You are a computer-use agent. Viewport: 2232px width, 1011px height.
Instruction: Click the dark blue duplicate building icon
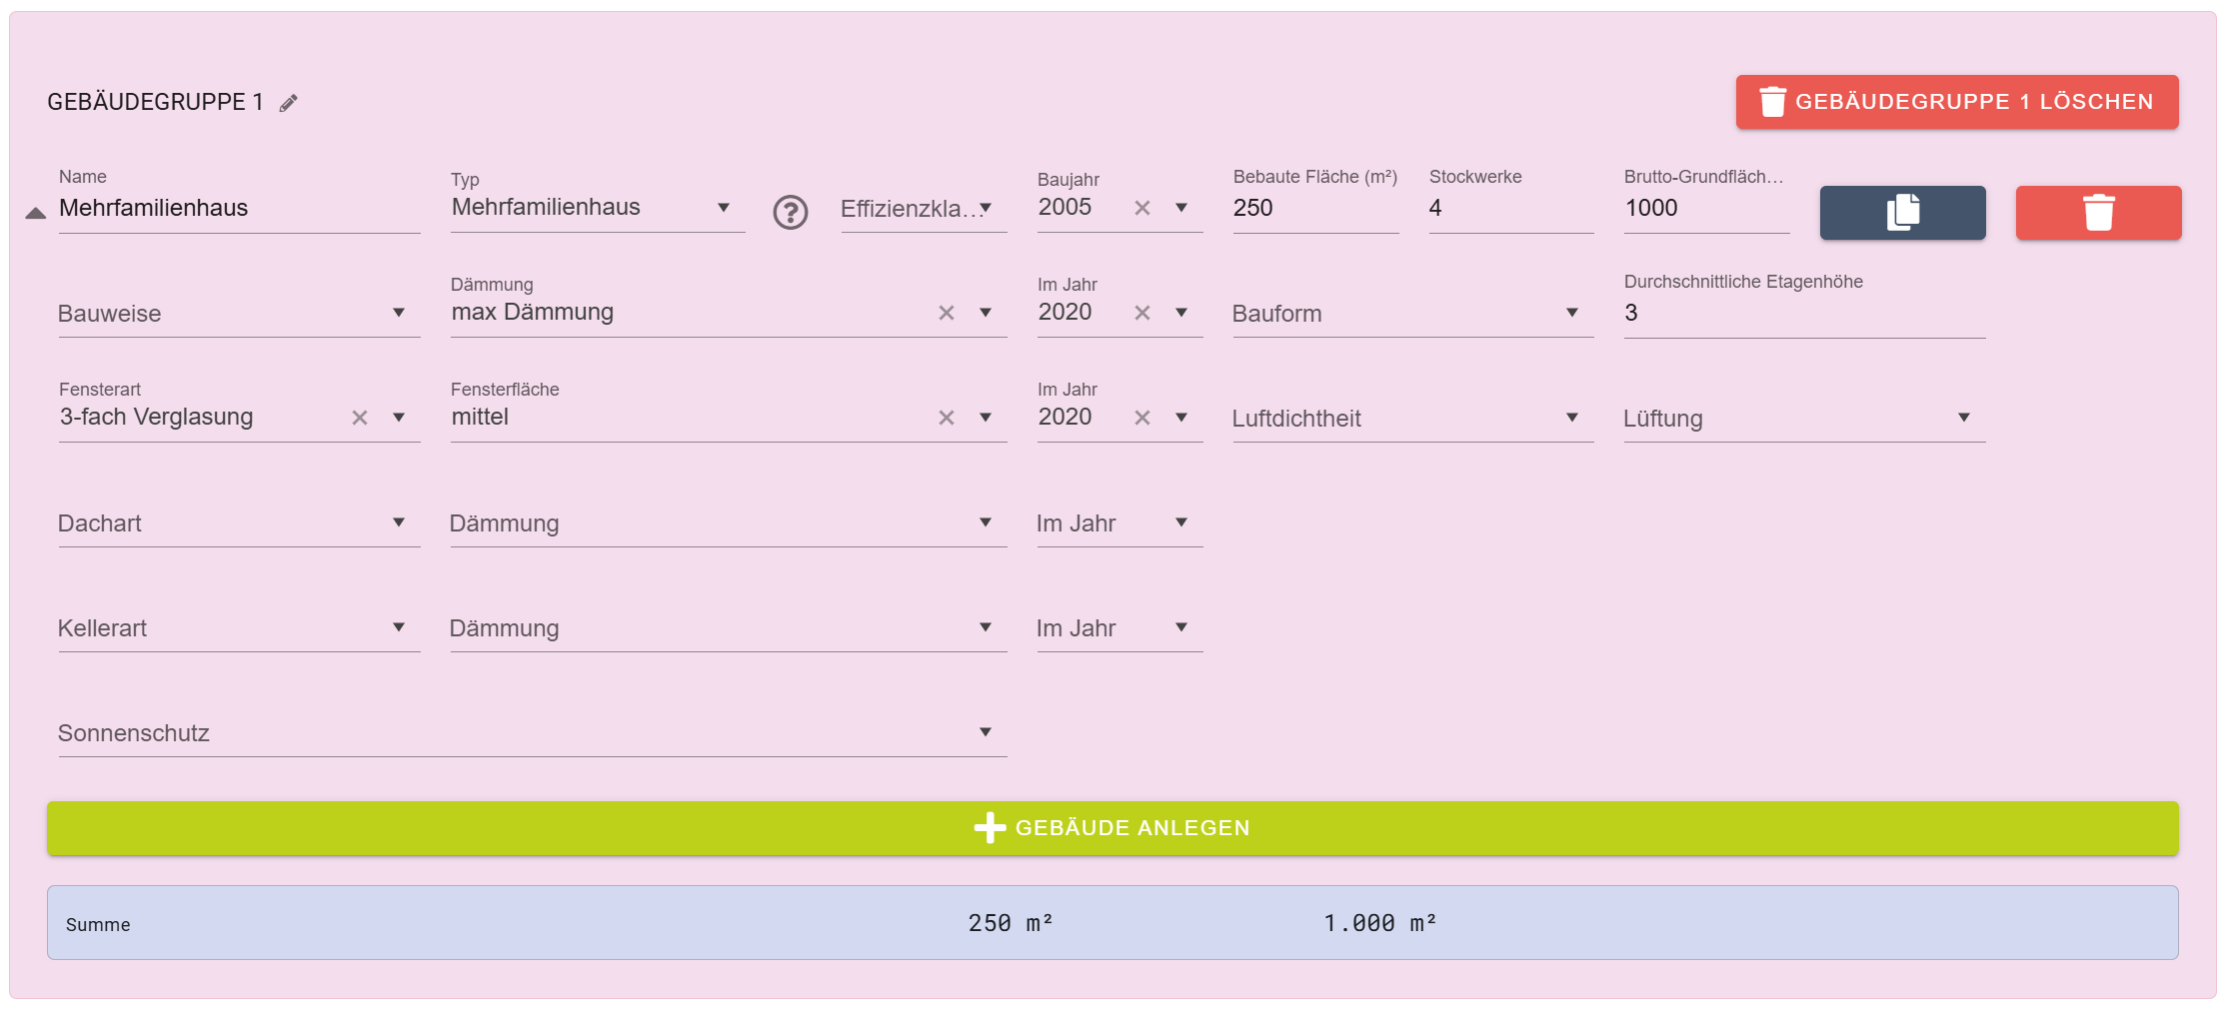pyautogui.click(x=1902, y=212)
